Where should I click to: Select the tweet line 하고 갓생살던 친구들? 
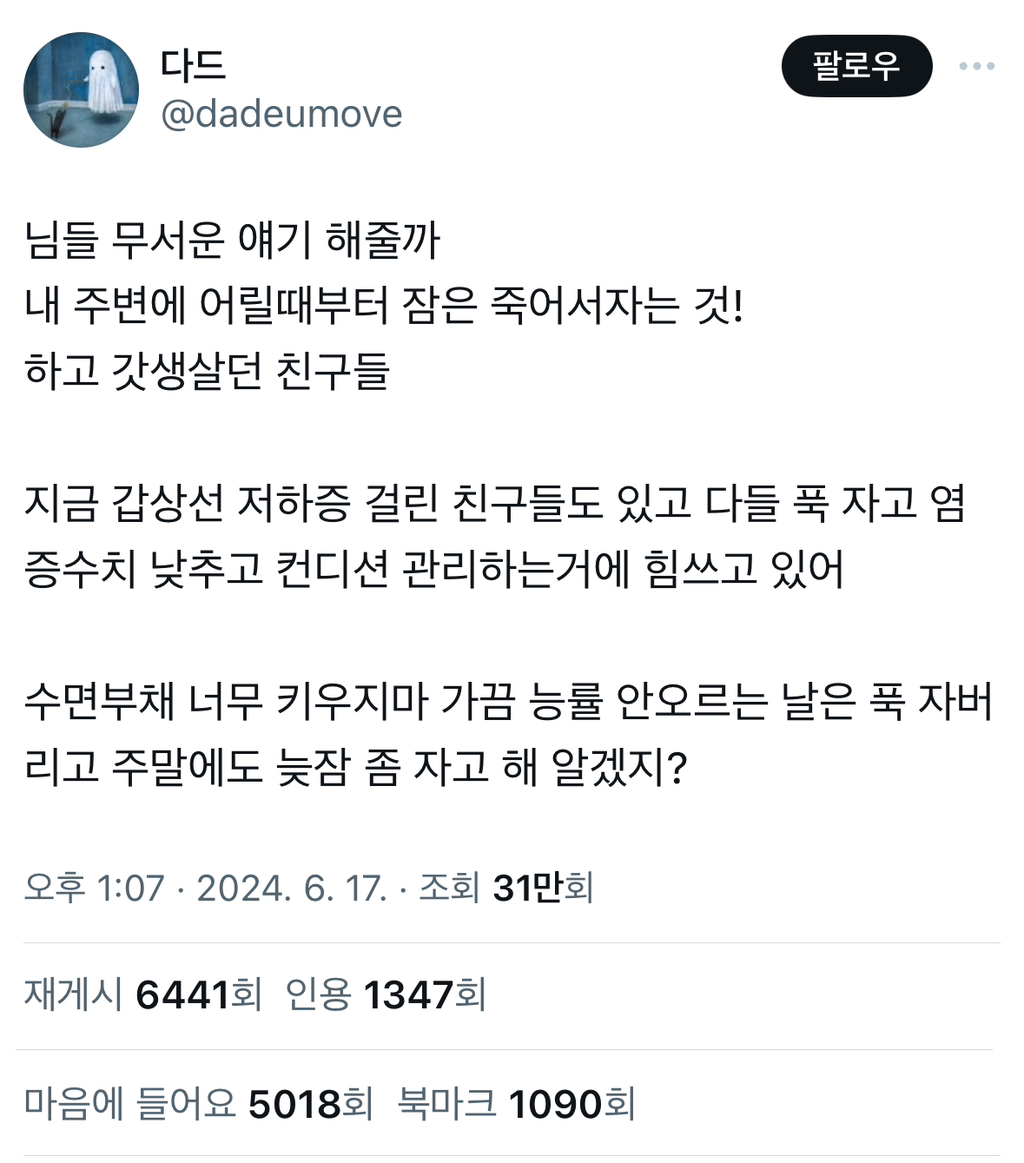pos(207,371)
